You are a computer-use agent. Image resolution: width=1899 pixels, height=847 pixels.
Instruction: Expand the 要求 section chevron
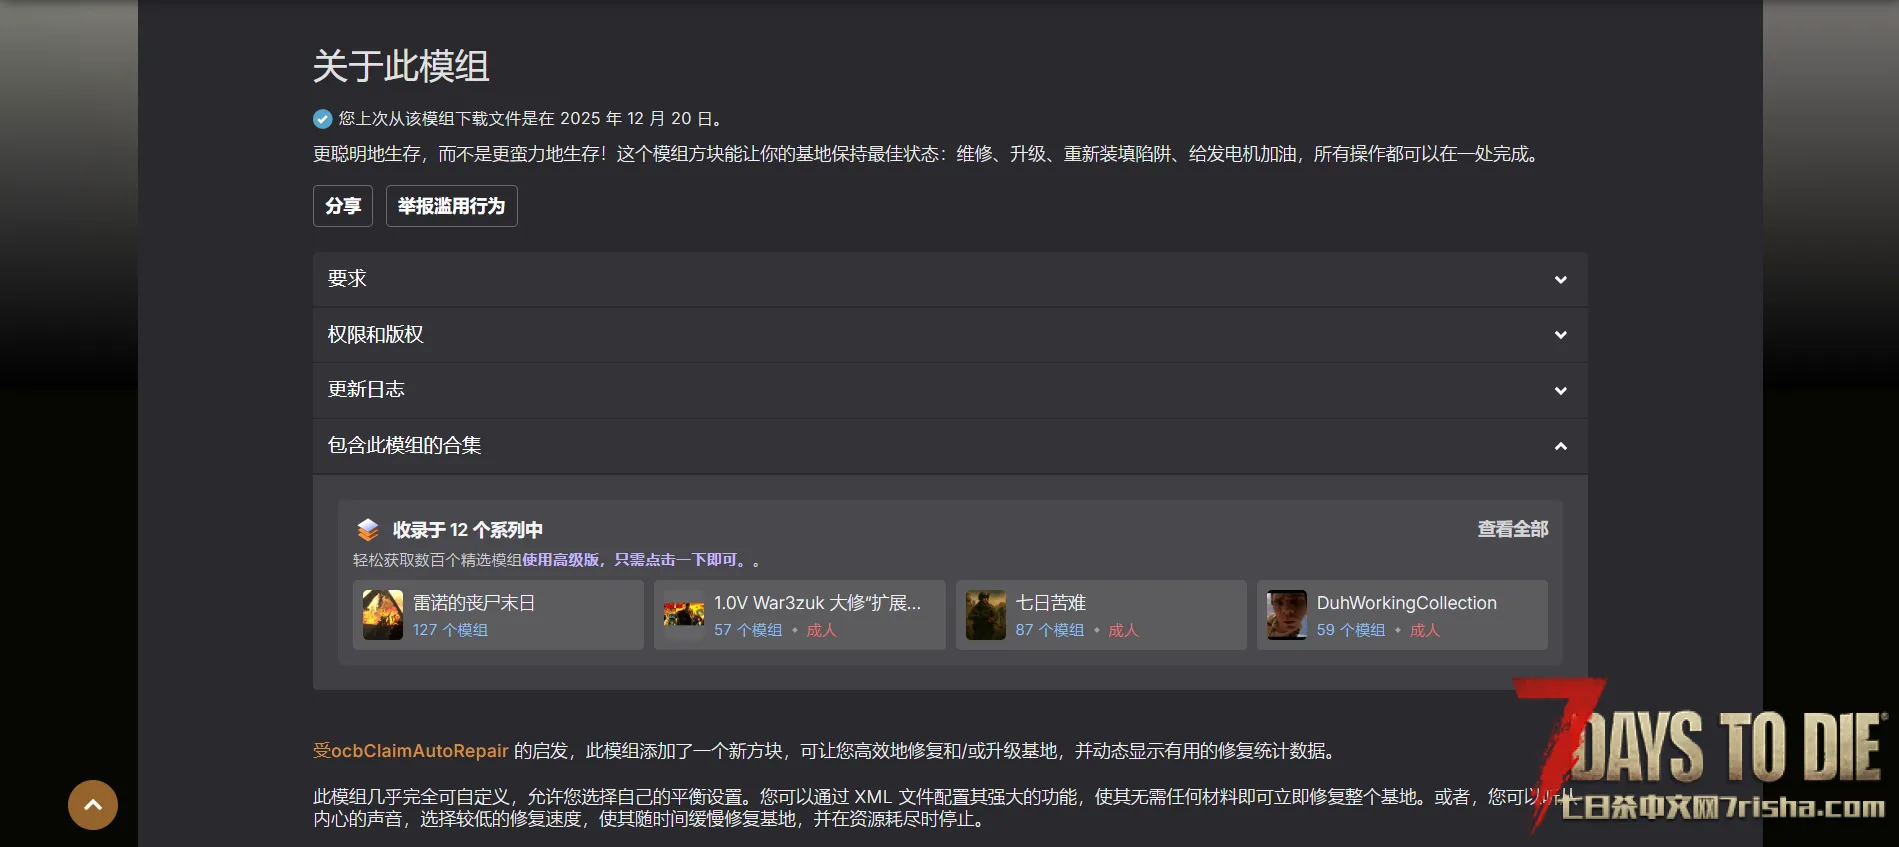[x=1560, y=280]
